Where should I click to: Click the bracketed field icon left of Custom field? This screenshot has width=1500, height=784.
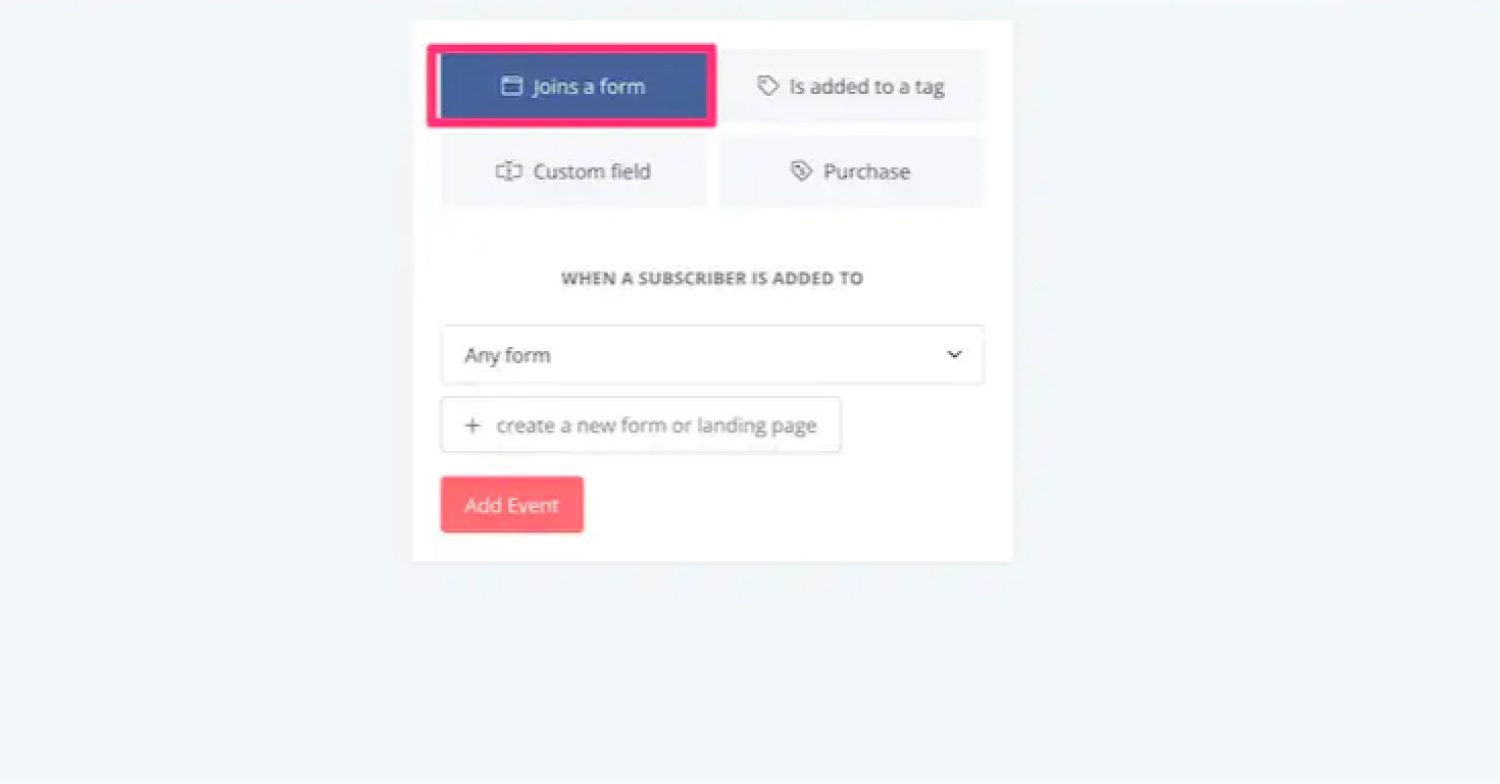click(x=510, y=171)
